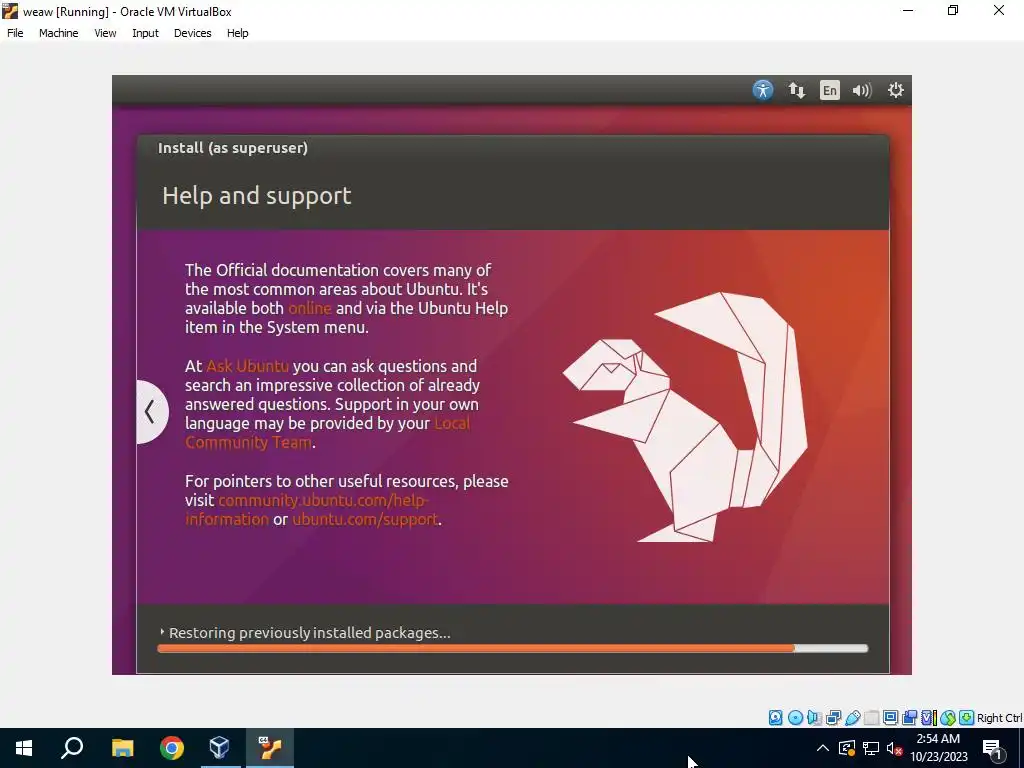Click the 'Restoring previously installed packages...' status text
The height and width of the screenshot is (768, 1024).
point(310,633)
